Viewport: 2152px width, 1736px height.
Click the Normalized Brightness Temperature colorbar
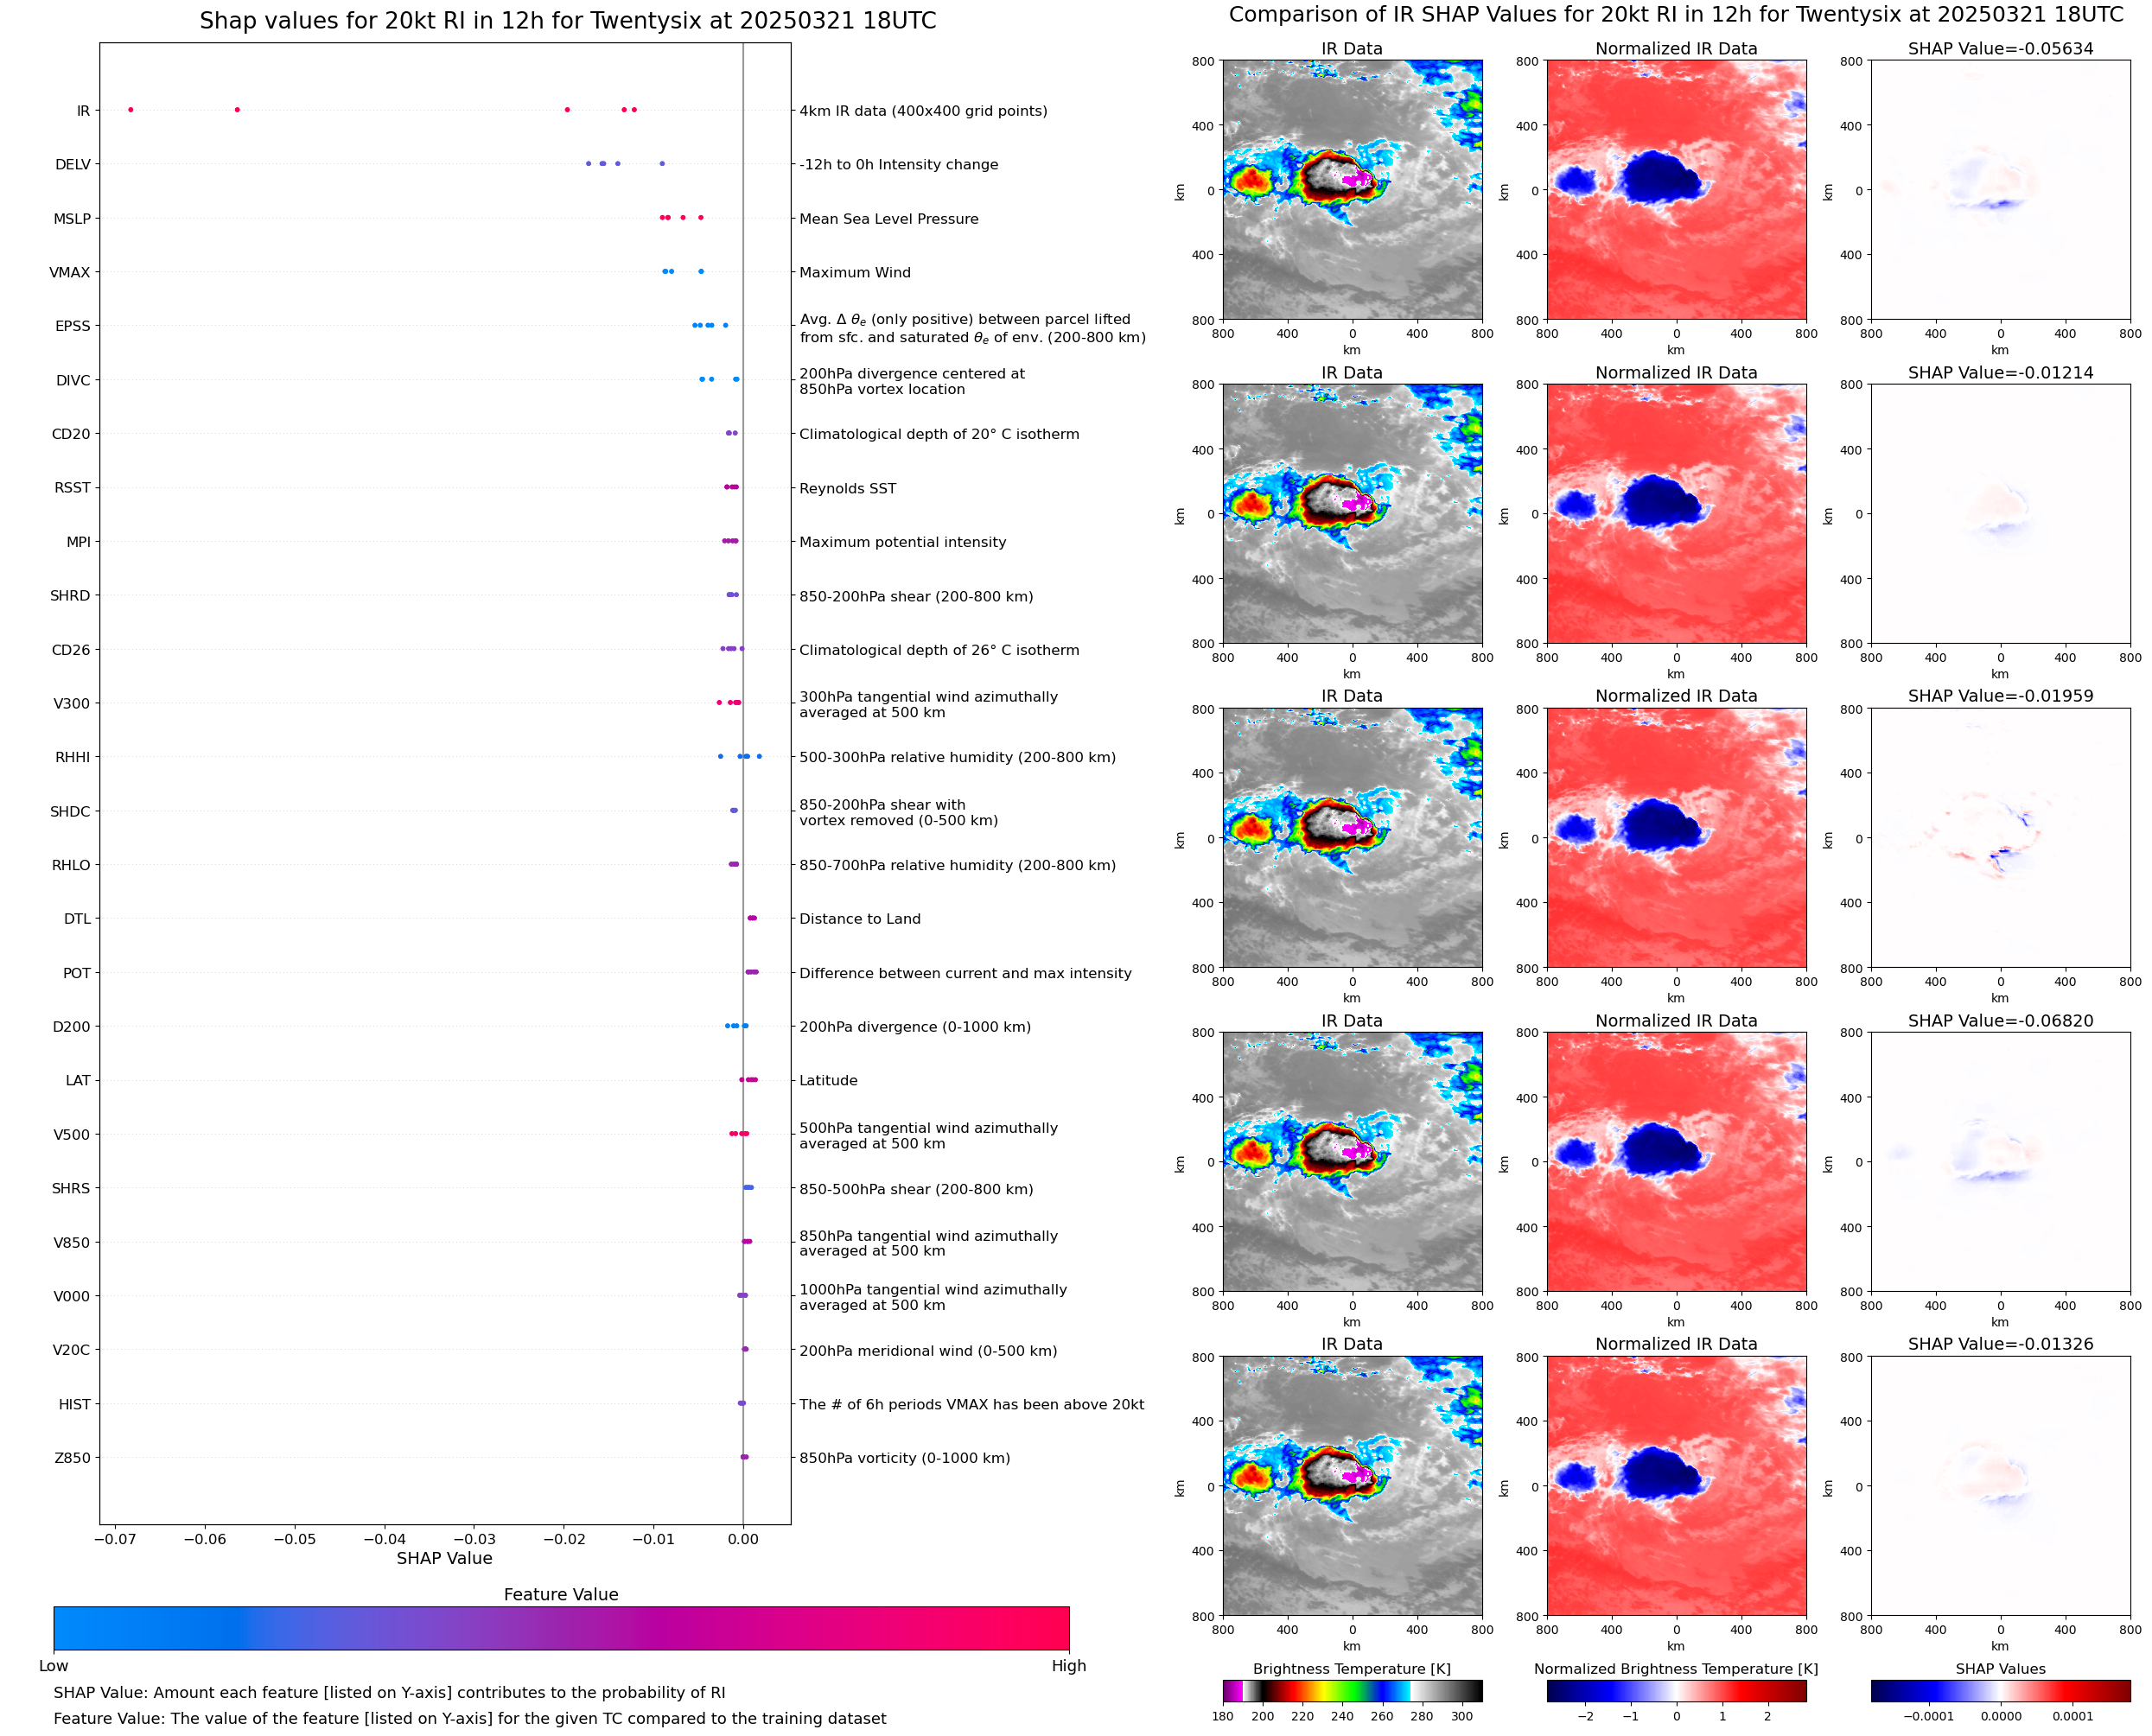(x=1676, y=1691)
